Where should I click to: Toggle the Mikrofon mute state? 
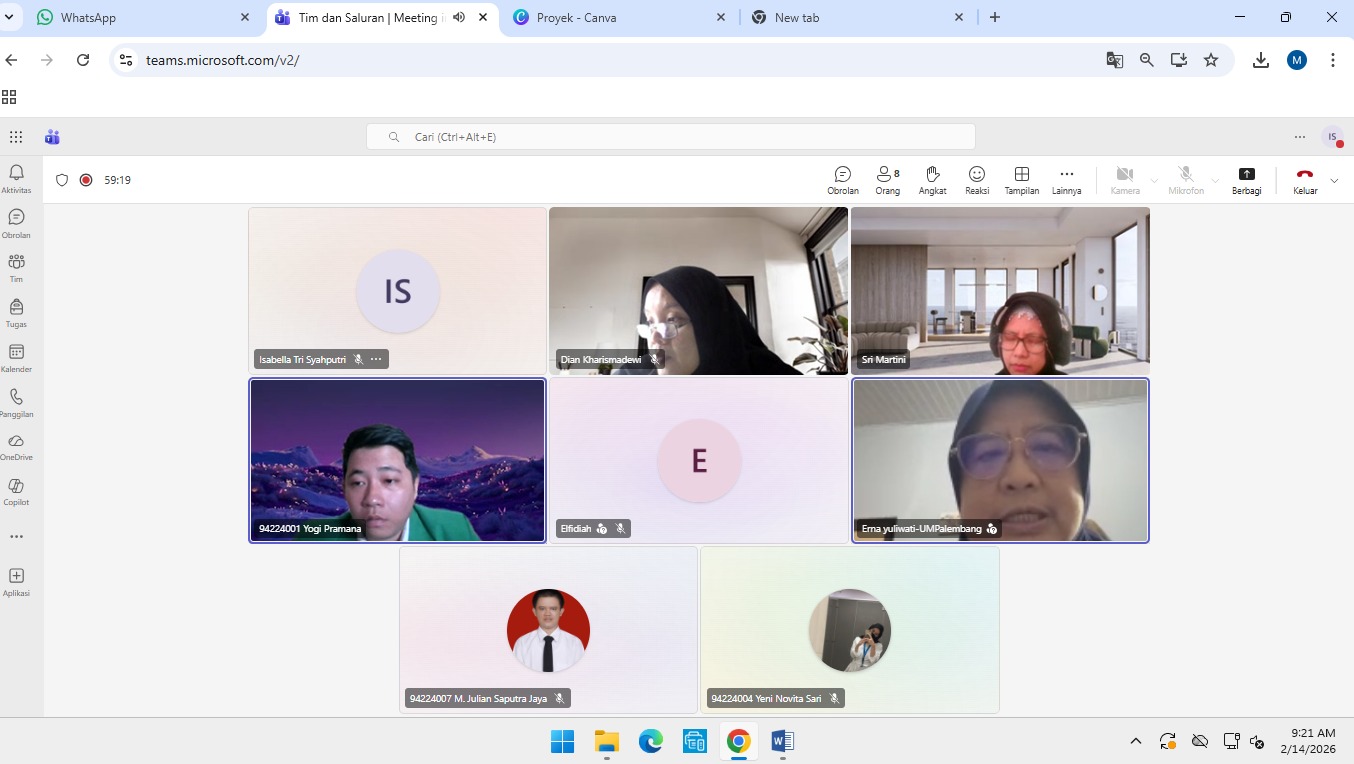coord(1185,180)
